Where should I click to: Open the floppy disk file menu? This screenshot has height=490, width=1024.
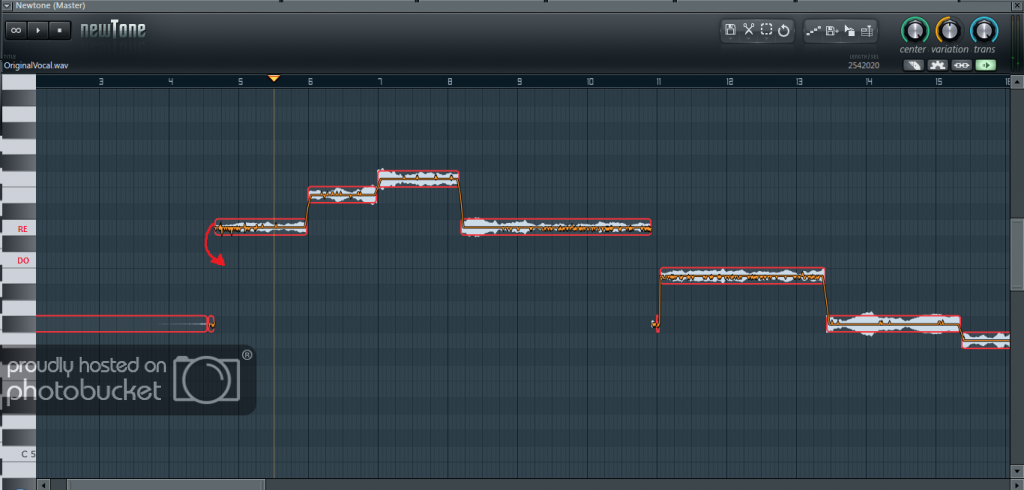pos(731,30)
